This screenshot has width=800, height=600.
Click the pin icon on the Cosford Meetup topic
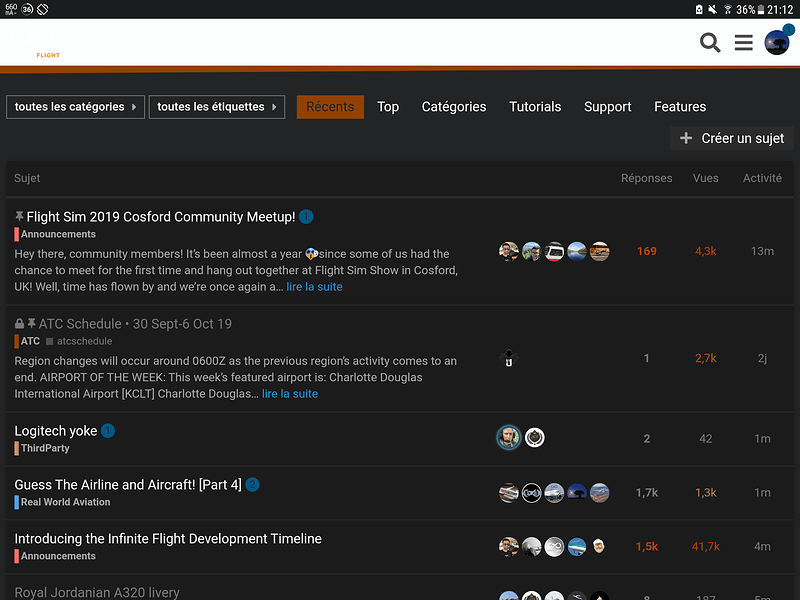[x=20, y=216]
